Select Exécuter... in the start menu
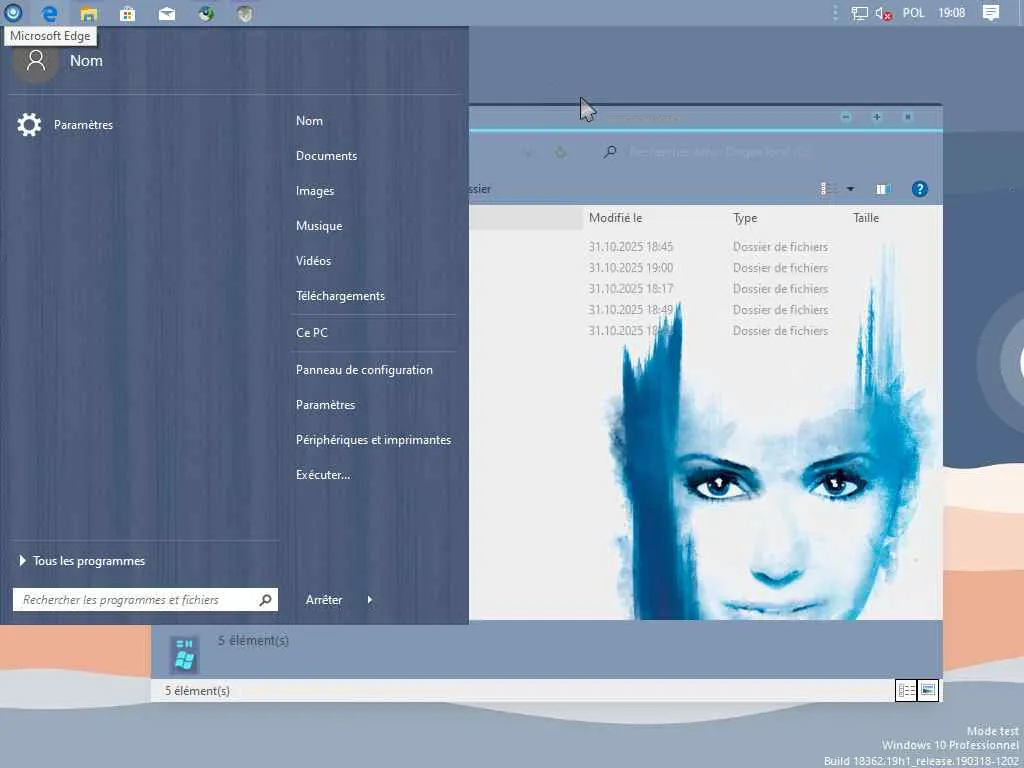This screenshot has height=768, width=1024. pos(323,475)
